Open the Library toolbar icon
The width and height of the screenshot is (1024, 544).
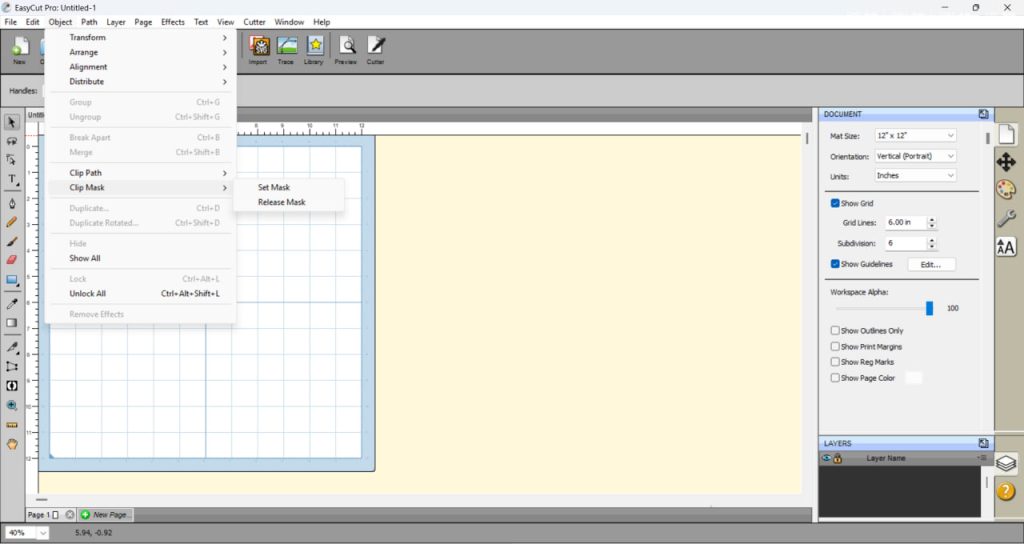(x=315, y=47)
